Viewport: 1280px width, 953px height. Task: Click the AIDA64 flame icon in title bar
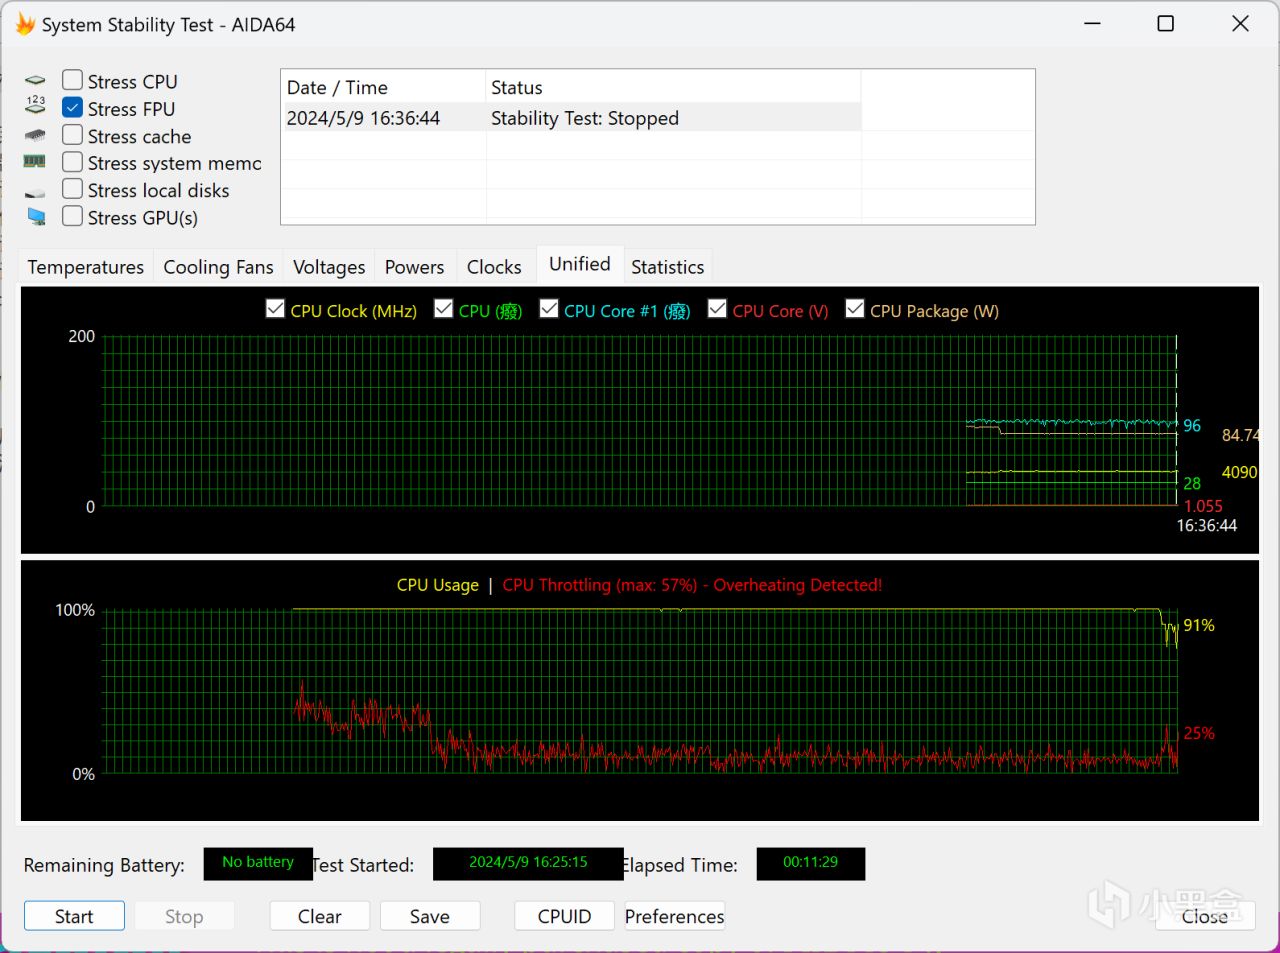click(x=25, y=24)
